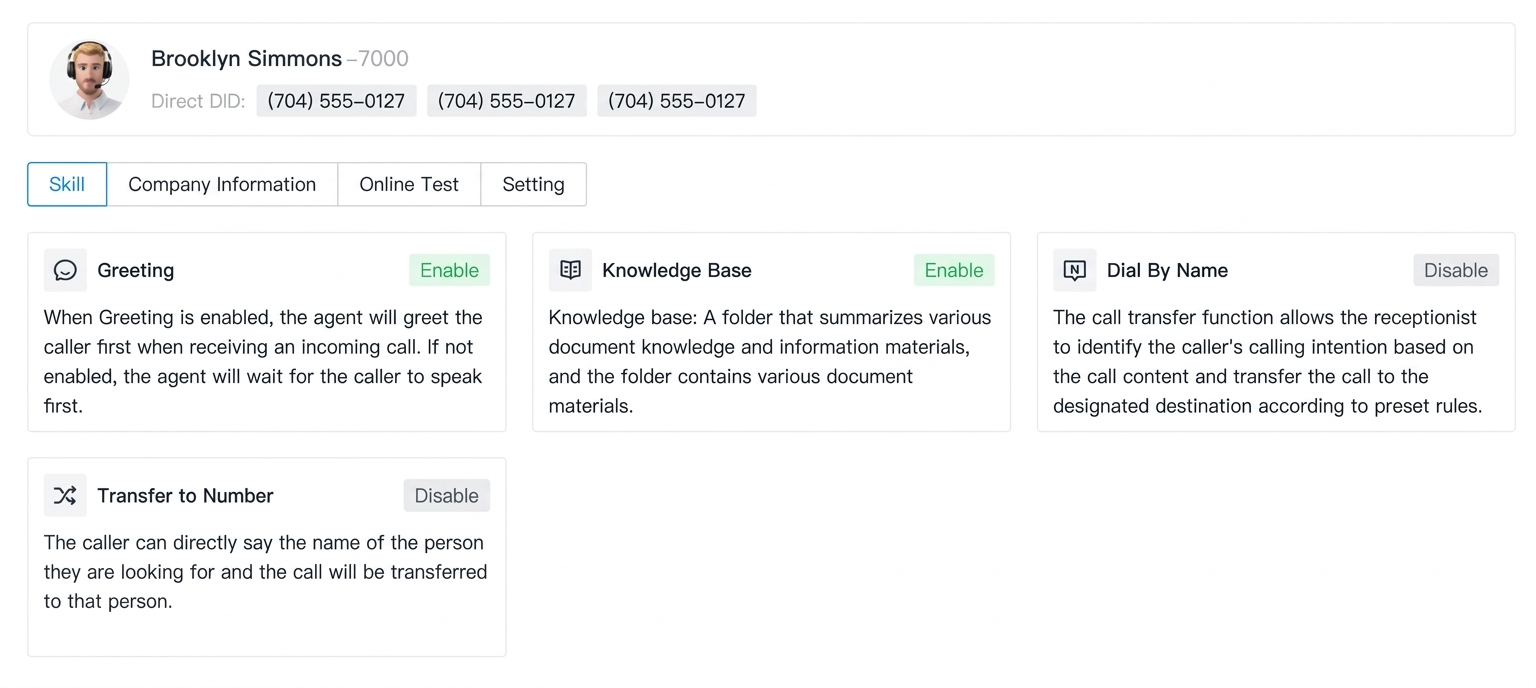The height and width of the screenshot is (688, 1536).
Task: Switch to the Company Information tab
Action: coord(222,184)
